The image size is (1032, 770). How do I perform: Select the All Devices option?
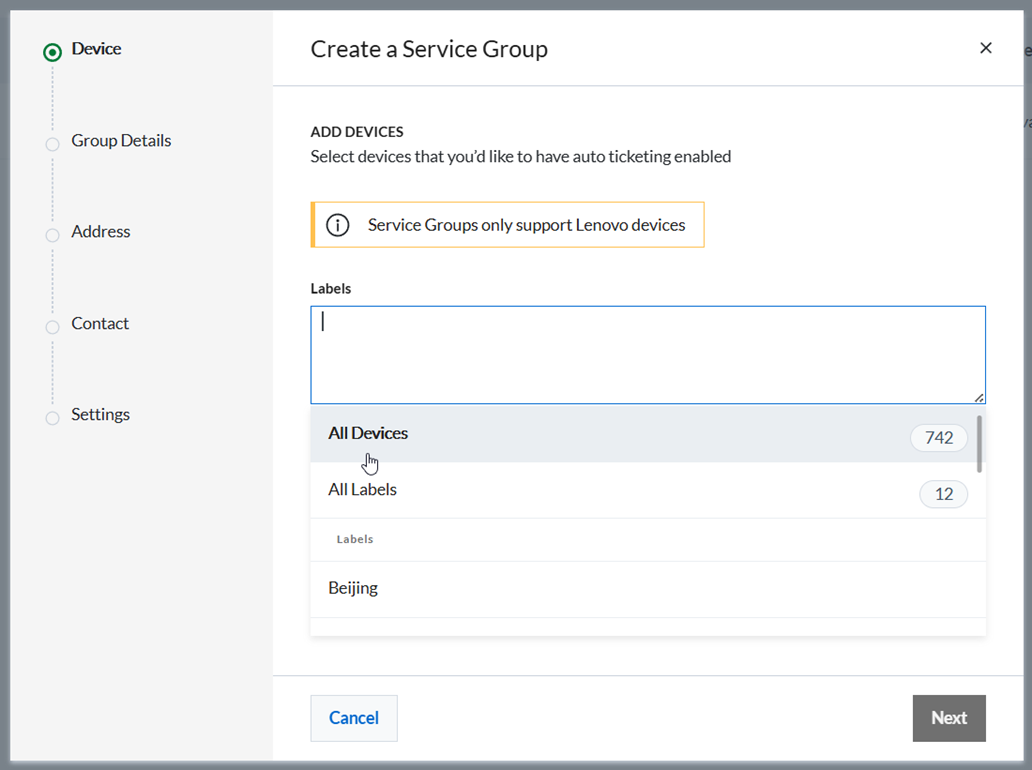368,434
